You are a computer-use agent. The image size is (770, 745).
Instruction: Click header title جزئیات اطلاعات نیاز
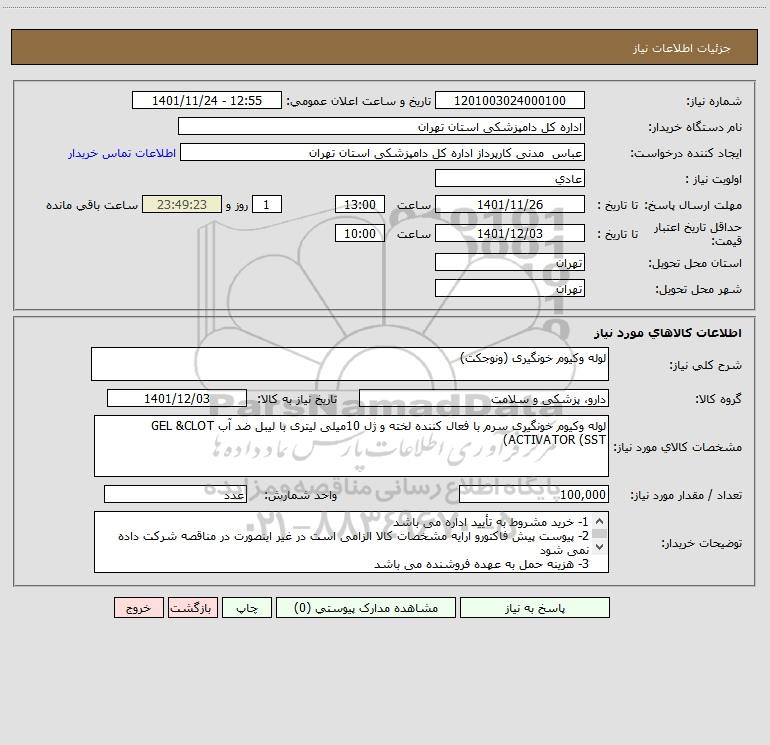[682, 48]
